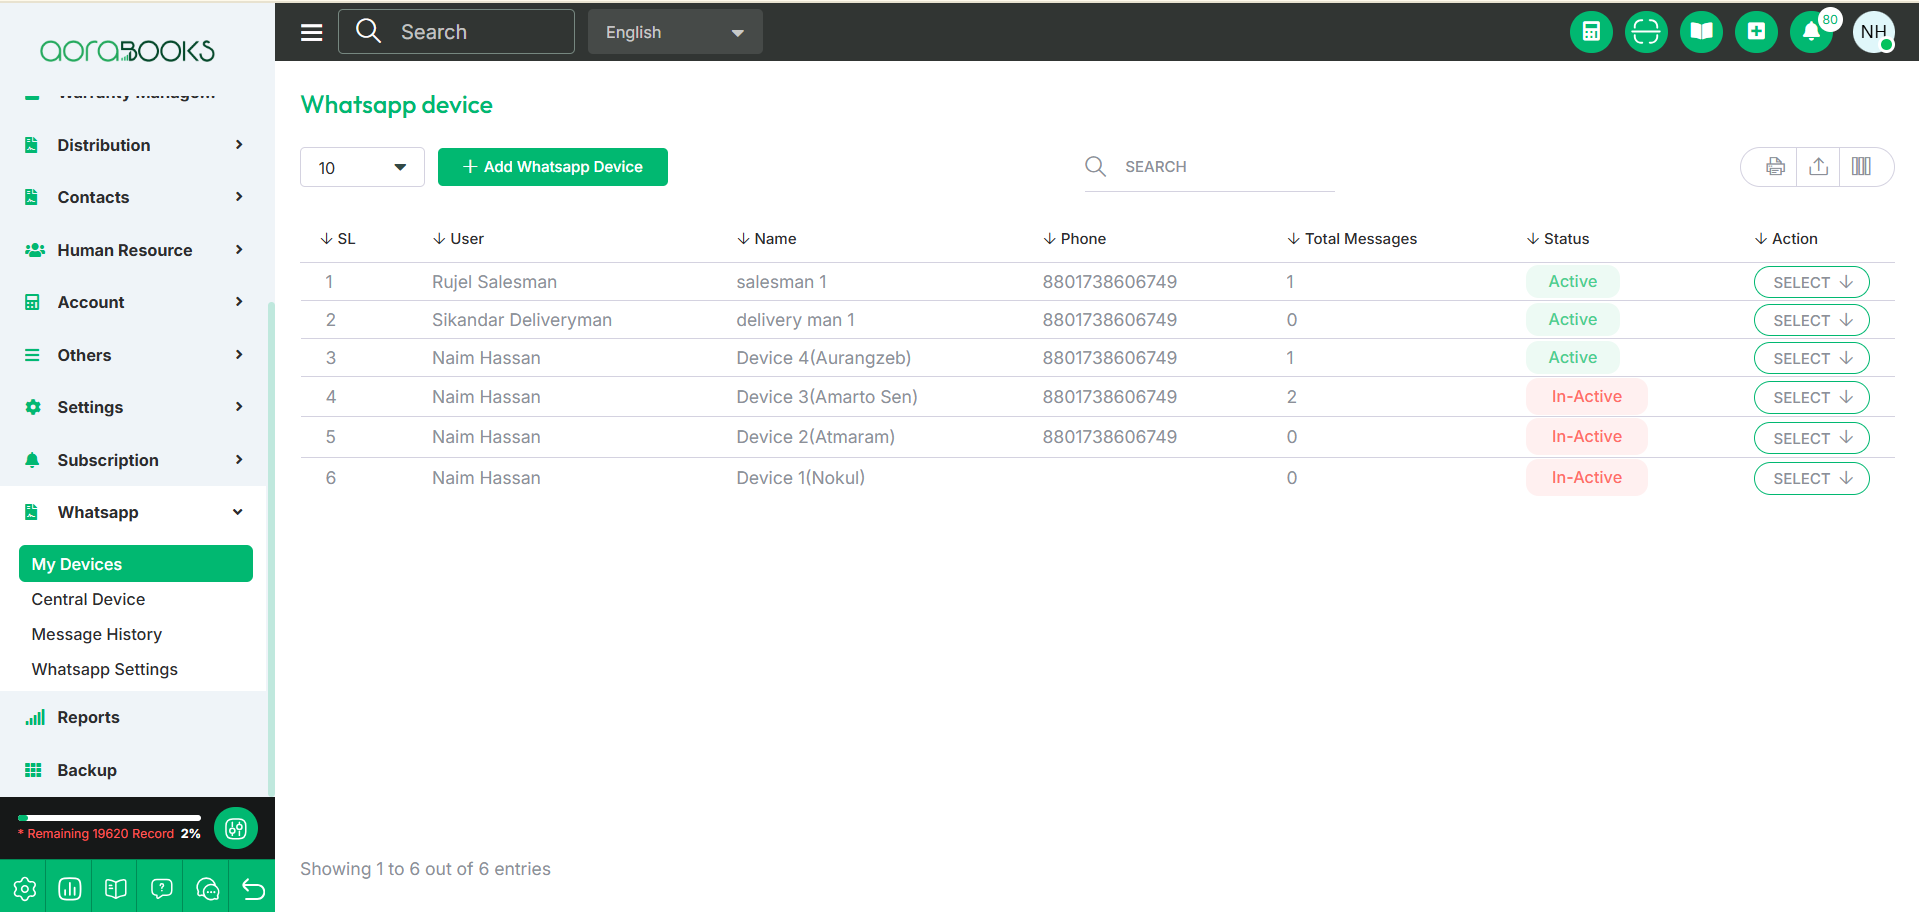Image resolution: width=1919 pixels, height=912 pixels.
Task: Open Central Device submenu item
Action: [88, 599]
